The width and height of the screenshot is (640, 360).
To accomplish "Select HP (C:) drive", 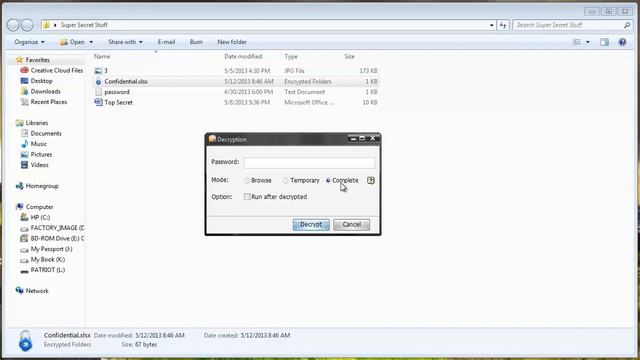I will click(40, 218).
